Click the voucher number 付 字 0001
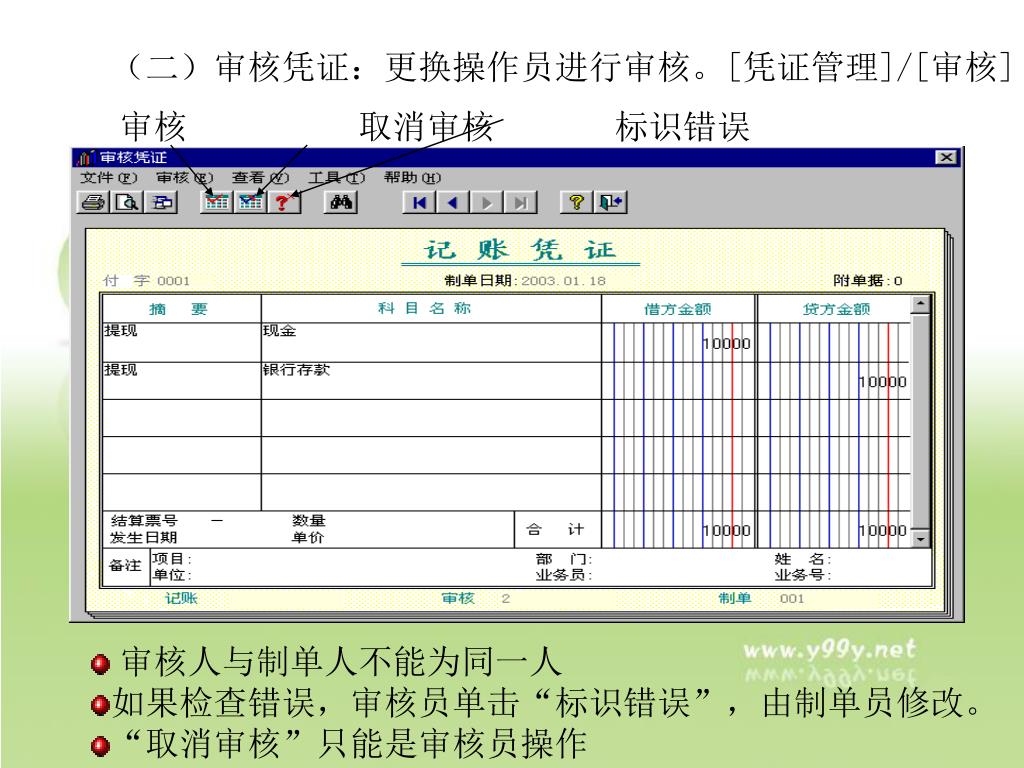Image resolution: width=1024 pixels, height=768 pixels. click(146, 281)
